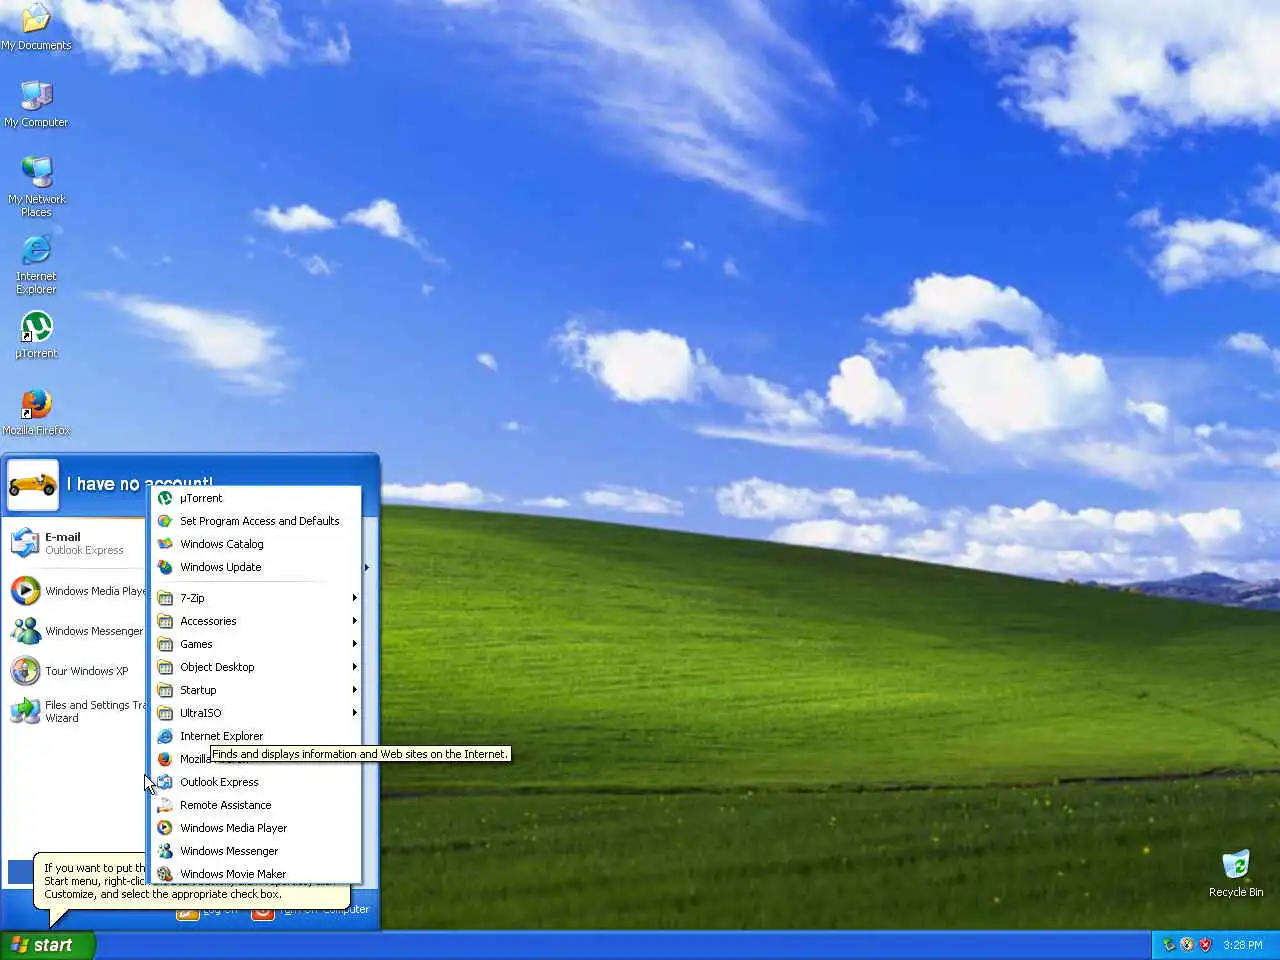Start Tour Windows XP
This screenshot has height=960, width=1280.
(76, 671)
